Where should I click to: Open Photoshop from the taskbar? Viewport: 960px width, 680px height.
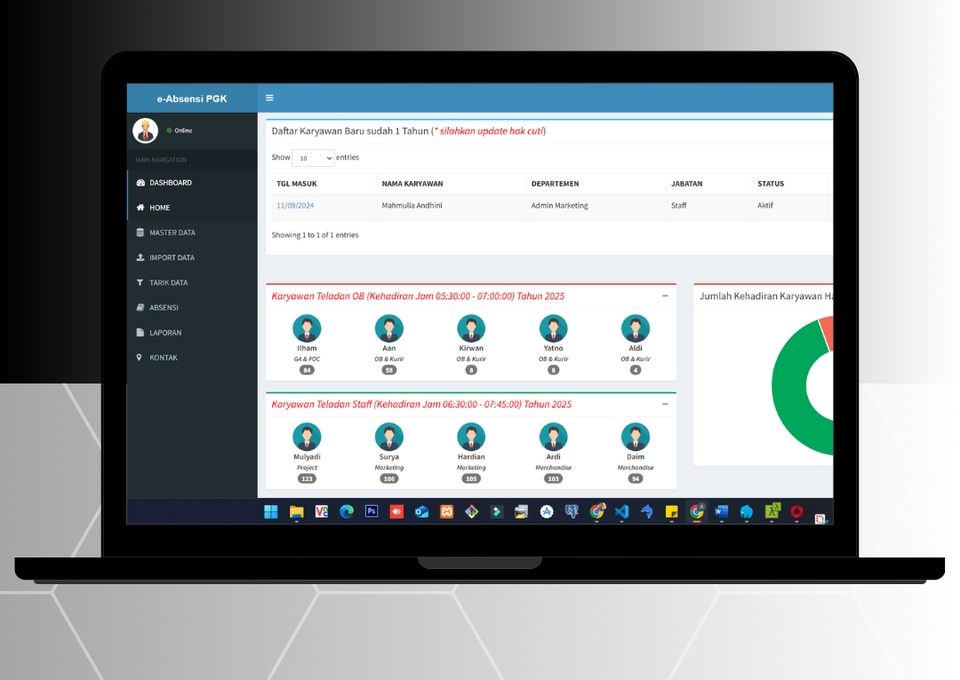pyautogui.click(x=371, y=511)
